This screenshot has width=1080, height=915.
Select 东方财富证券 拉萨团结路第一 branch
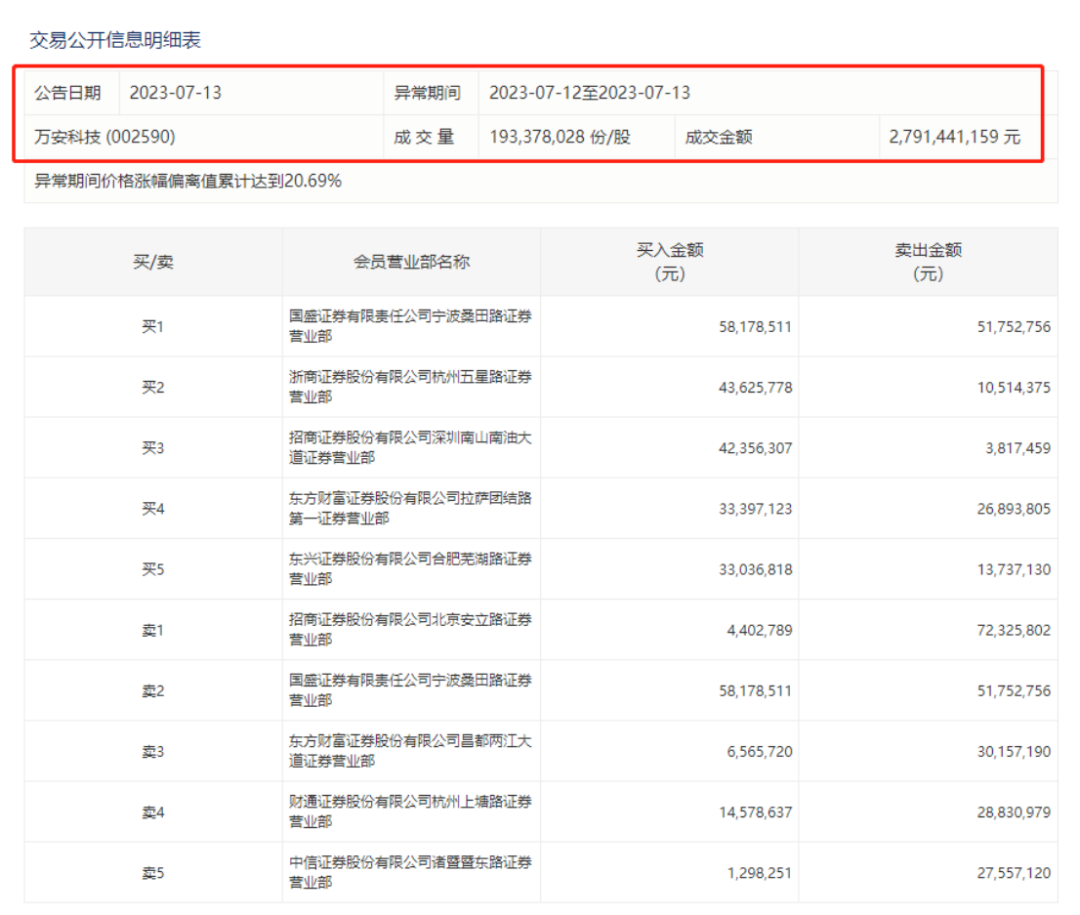410,508
